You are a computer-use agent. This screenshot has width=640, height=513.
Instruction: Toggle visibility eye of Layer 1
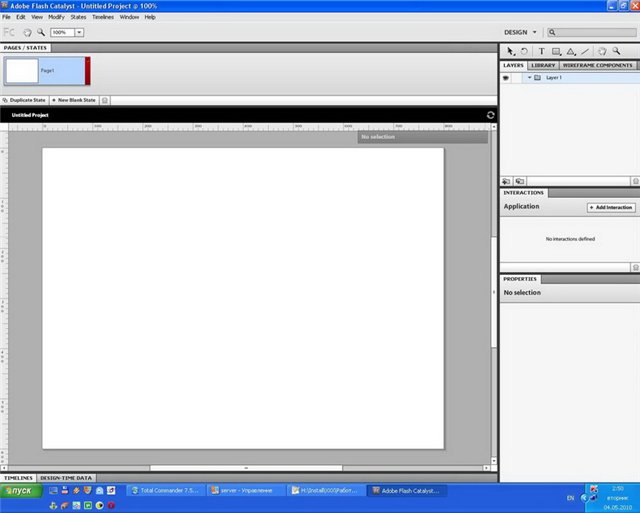point(506,77)
